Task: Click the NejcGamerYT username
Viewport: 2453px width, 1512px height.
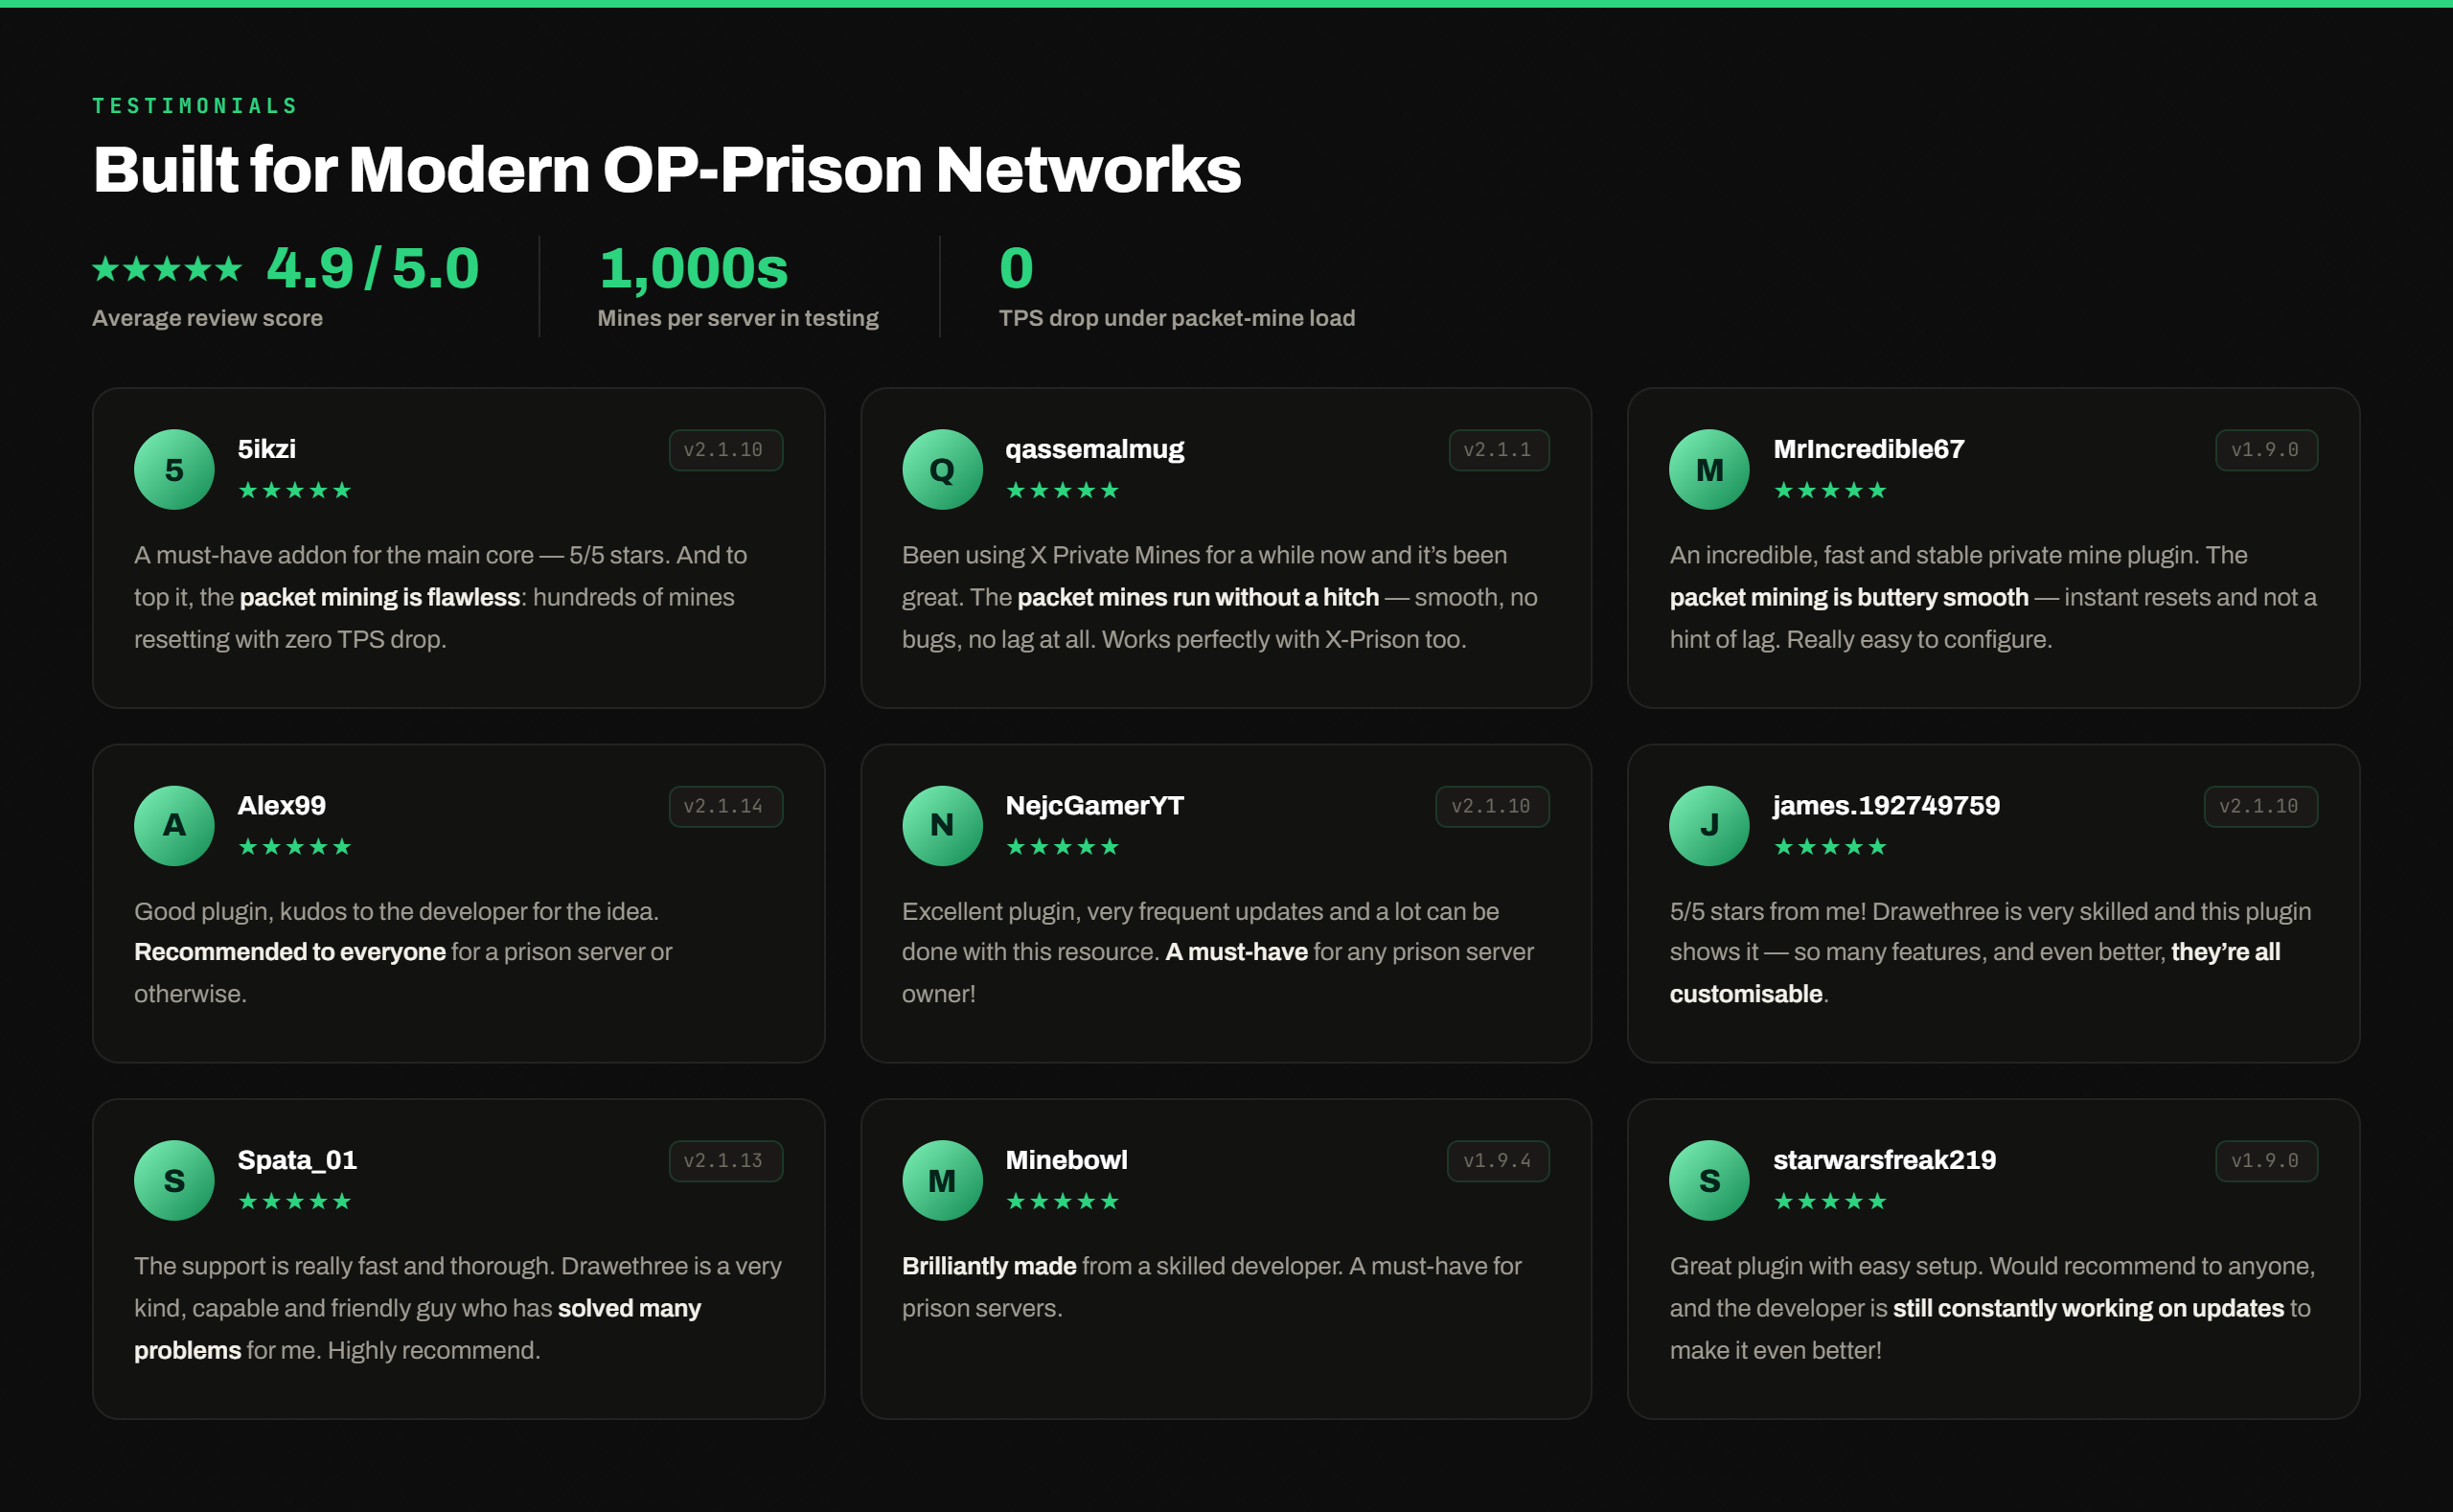Action: pos(1094,805)
